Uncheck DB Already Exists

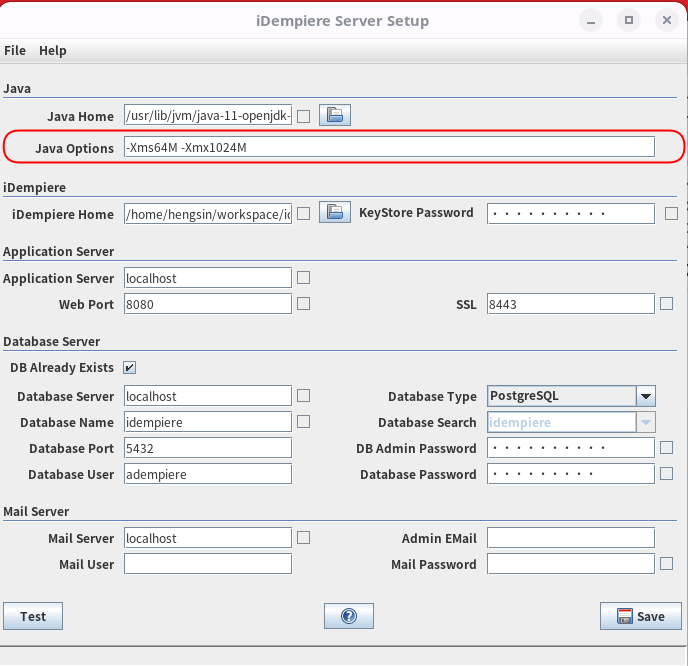coord(129,367)
